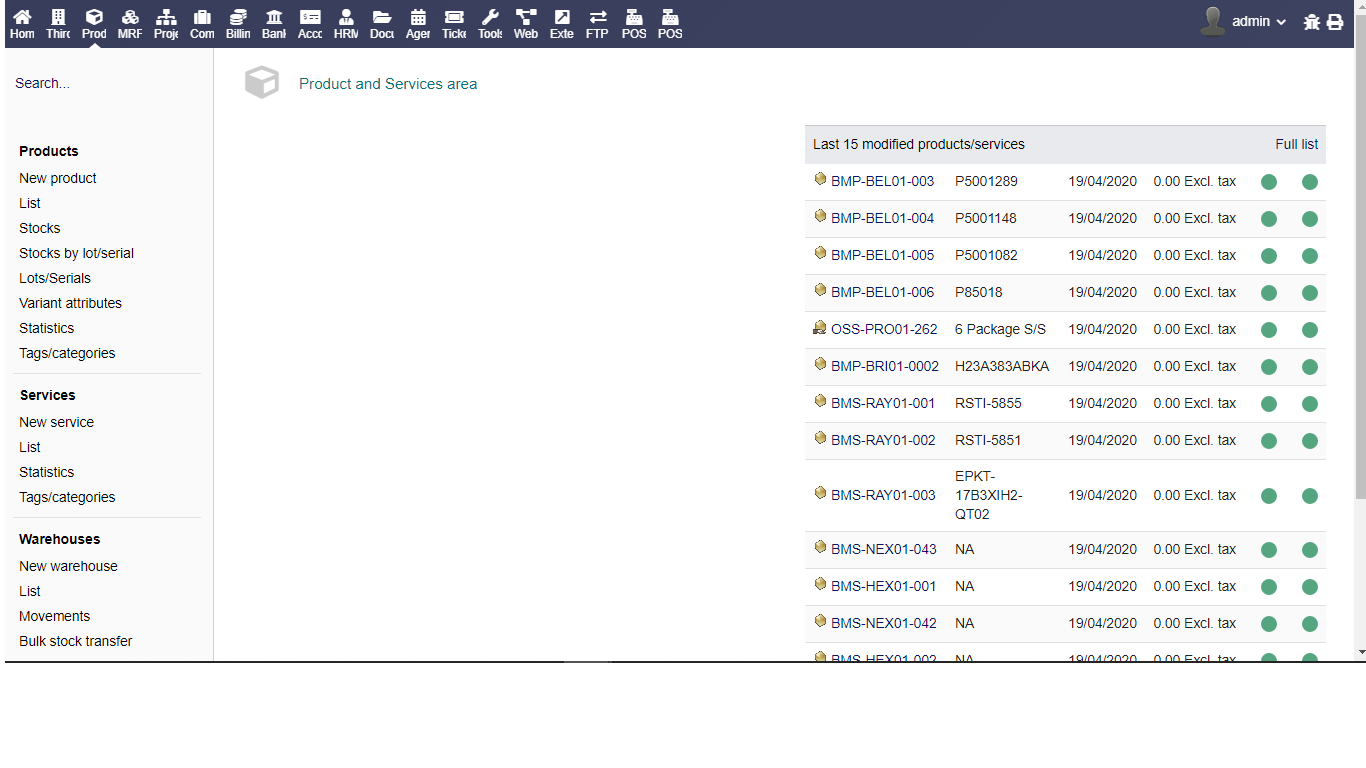Toggle first status dot for BMS-RAY01-001
This screenshot has height=768, width=1366.
point(1269,404)
